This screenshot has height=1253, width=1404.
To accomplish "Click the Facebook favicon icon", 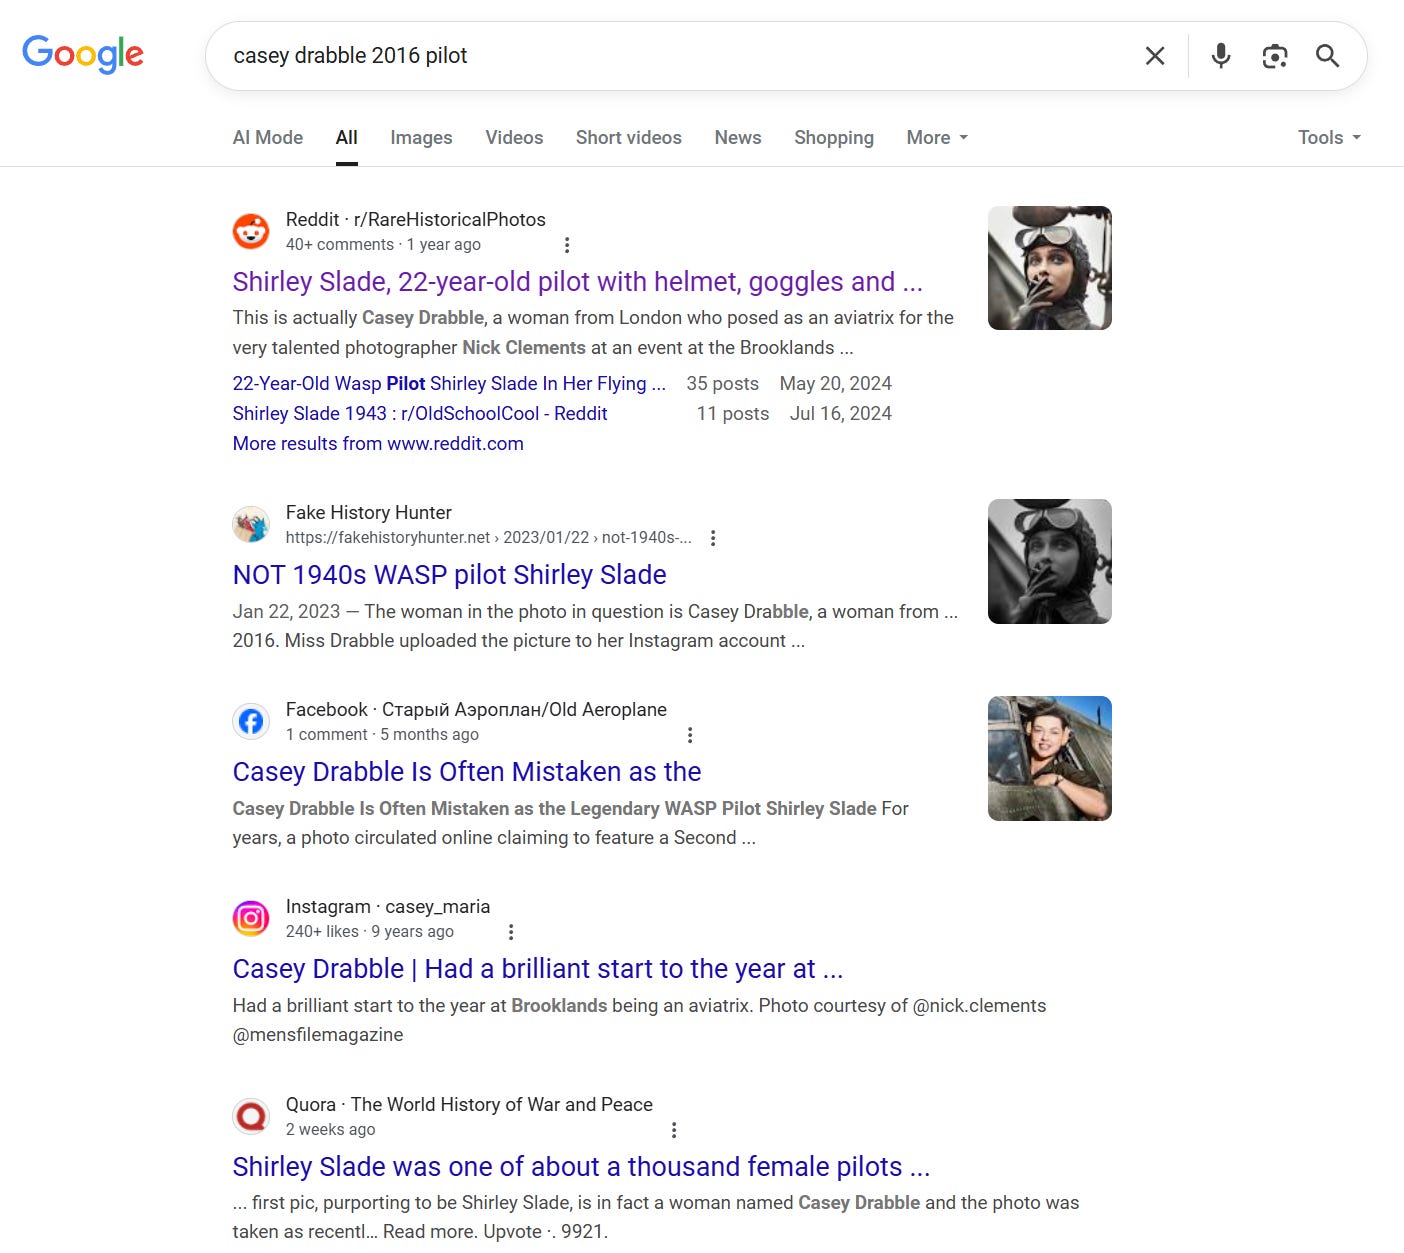I will point(251,721).
